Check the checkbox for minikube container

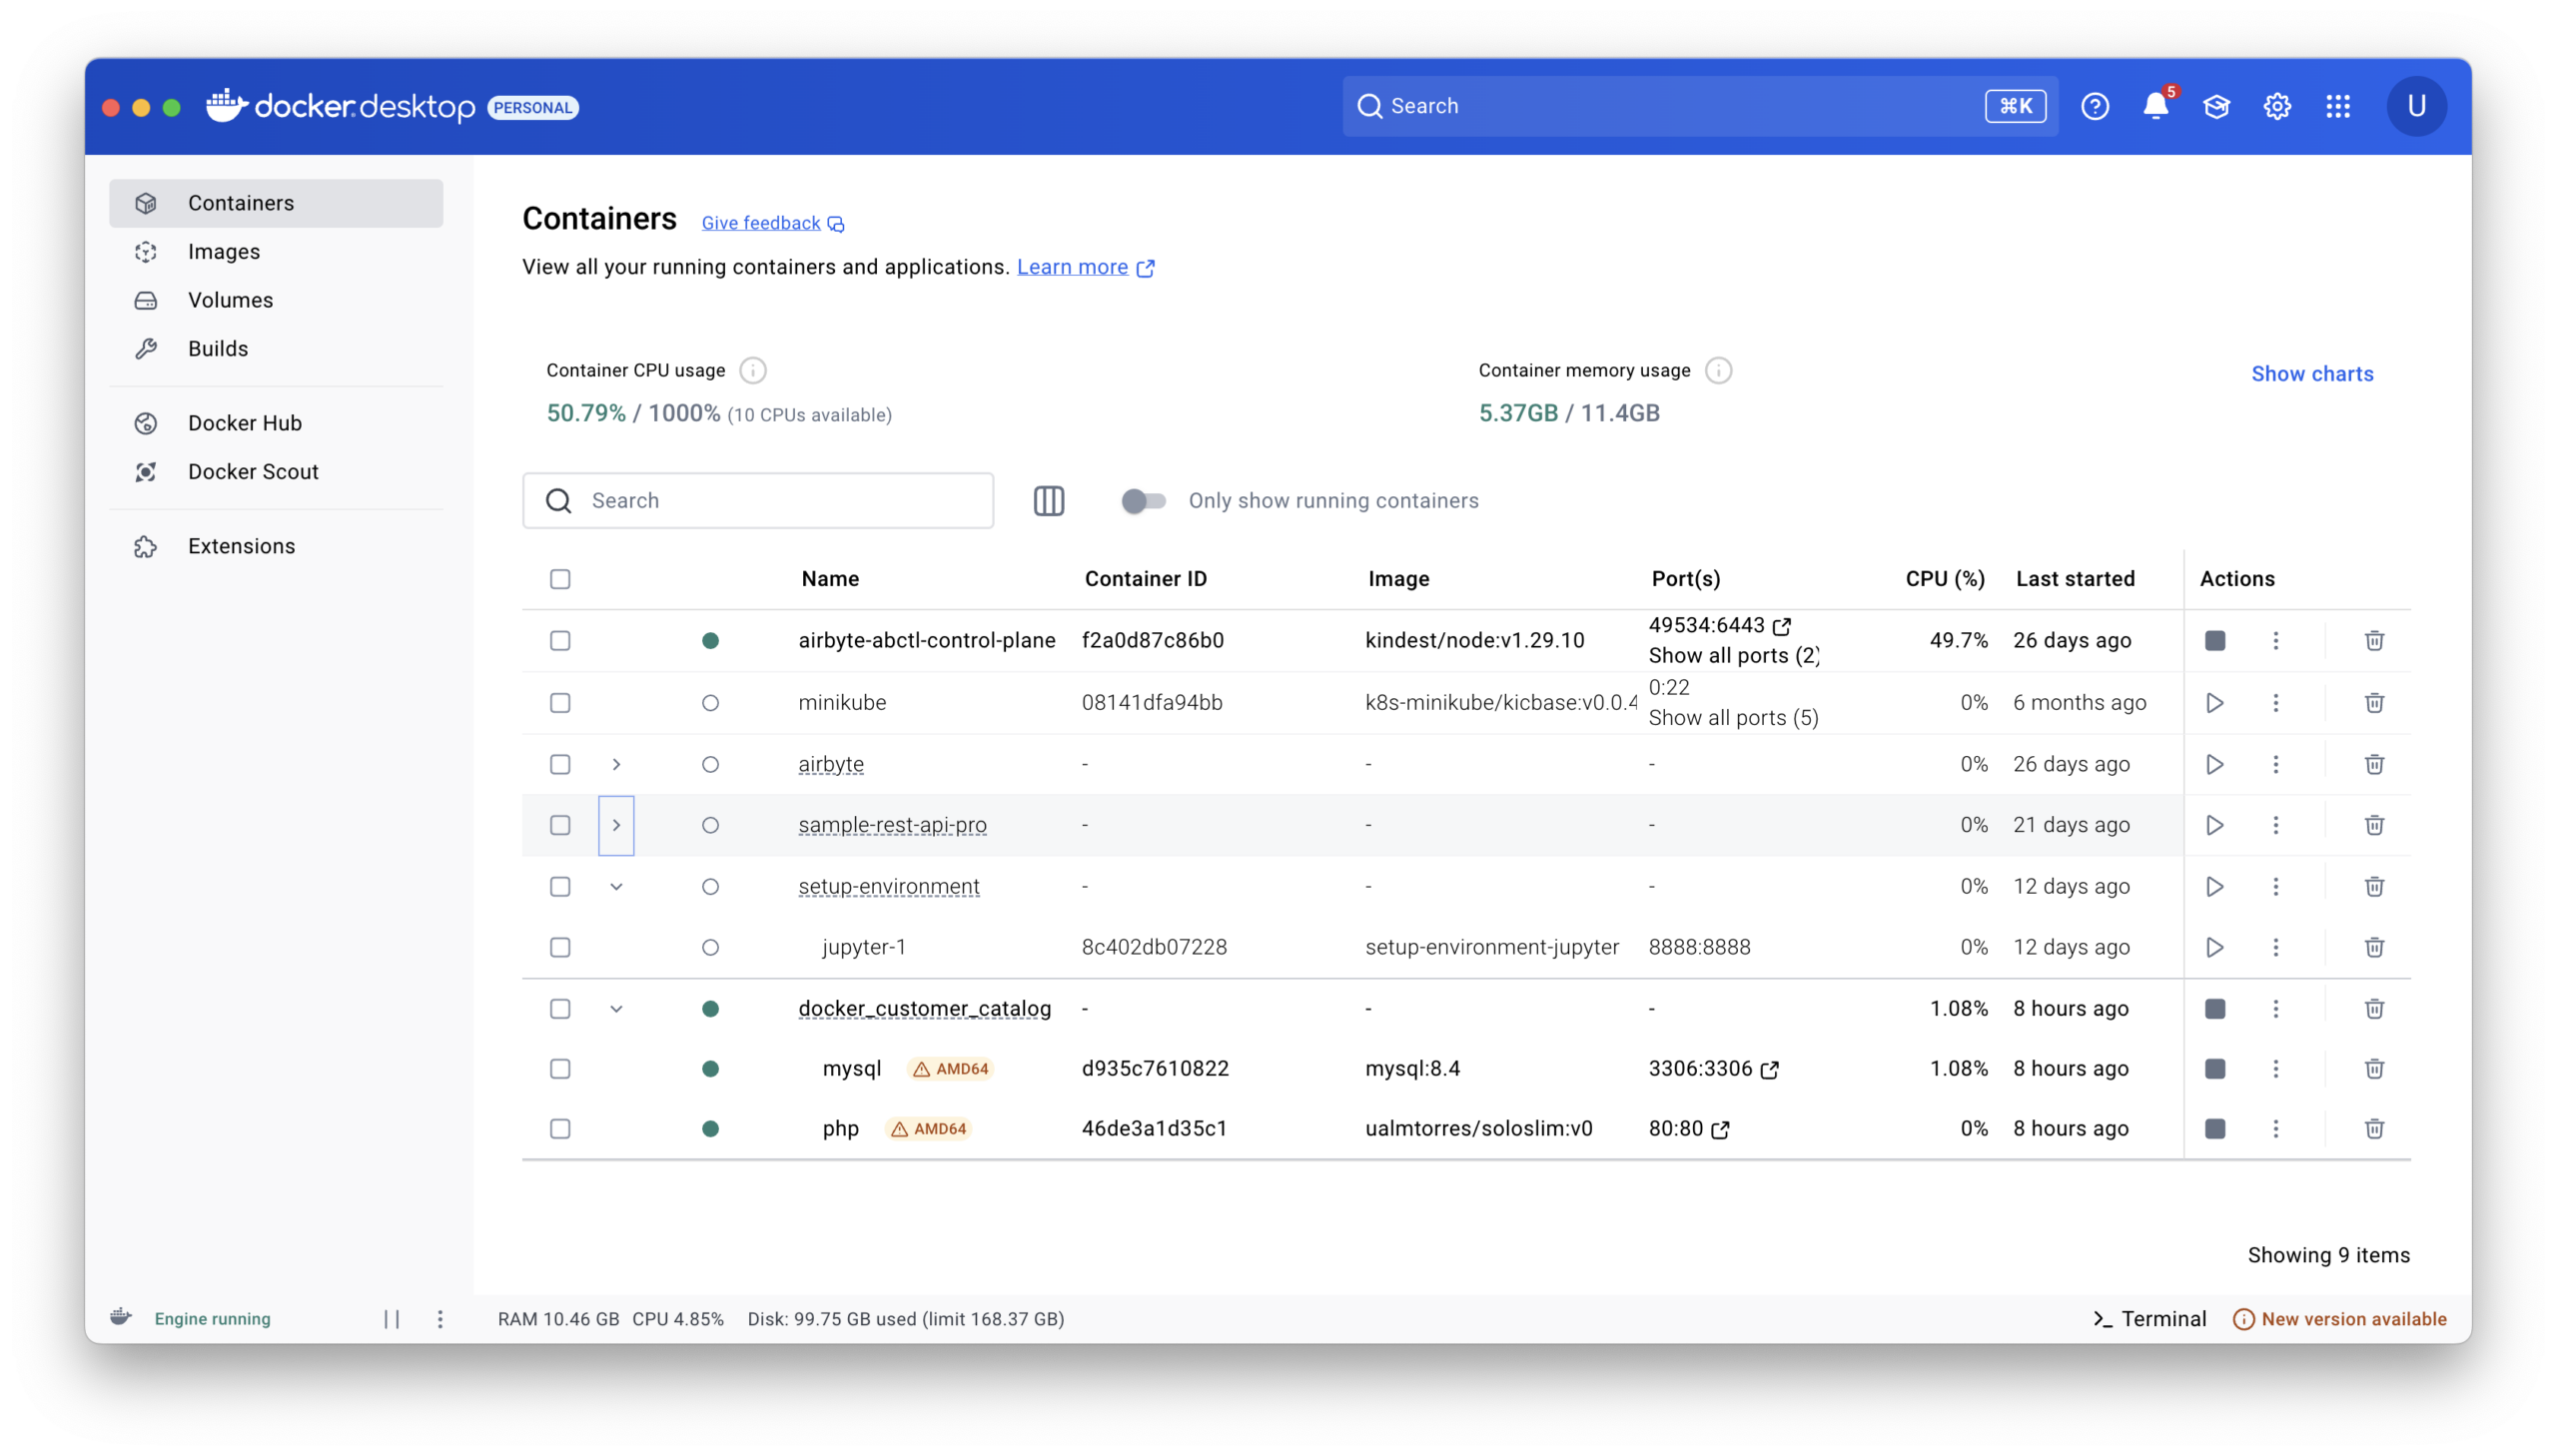click(560, 702)
